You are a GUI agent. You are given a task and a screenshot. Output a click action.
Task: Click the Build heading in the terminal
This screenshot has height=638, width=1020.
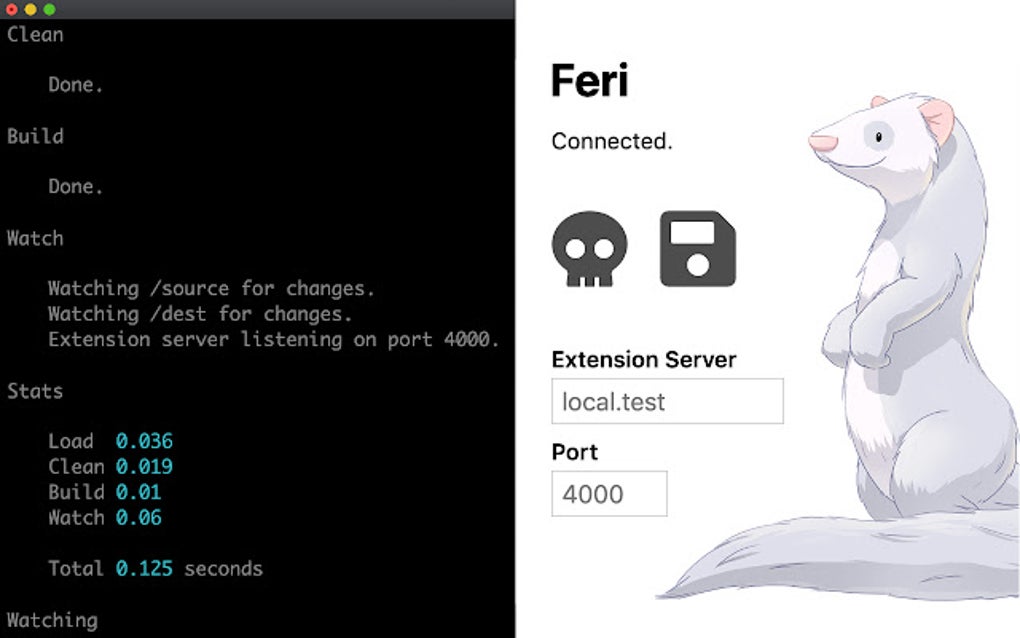point(35,136)
